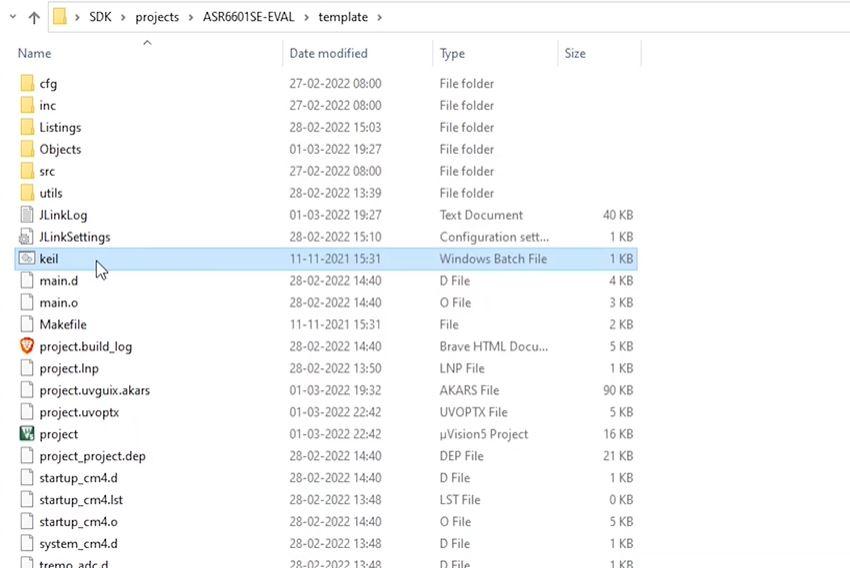The width and height of the screenshot is (850, 568).
Task: Click project.uvoptx file icon
Action: point(27,412)
